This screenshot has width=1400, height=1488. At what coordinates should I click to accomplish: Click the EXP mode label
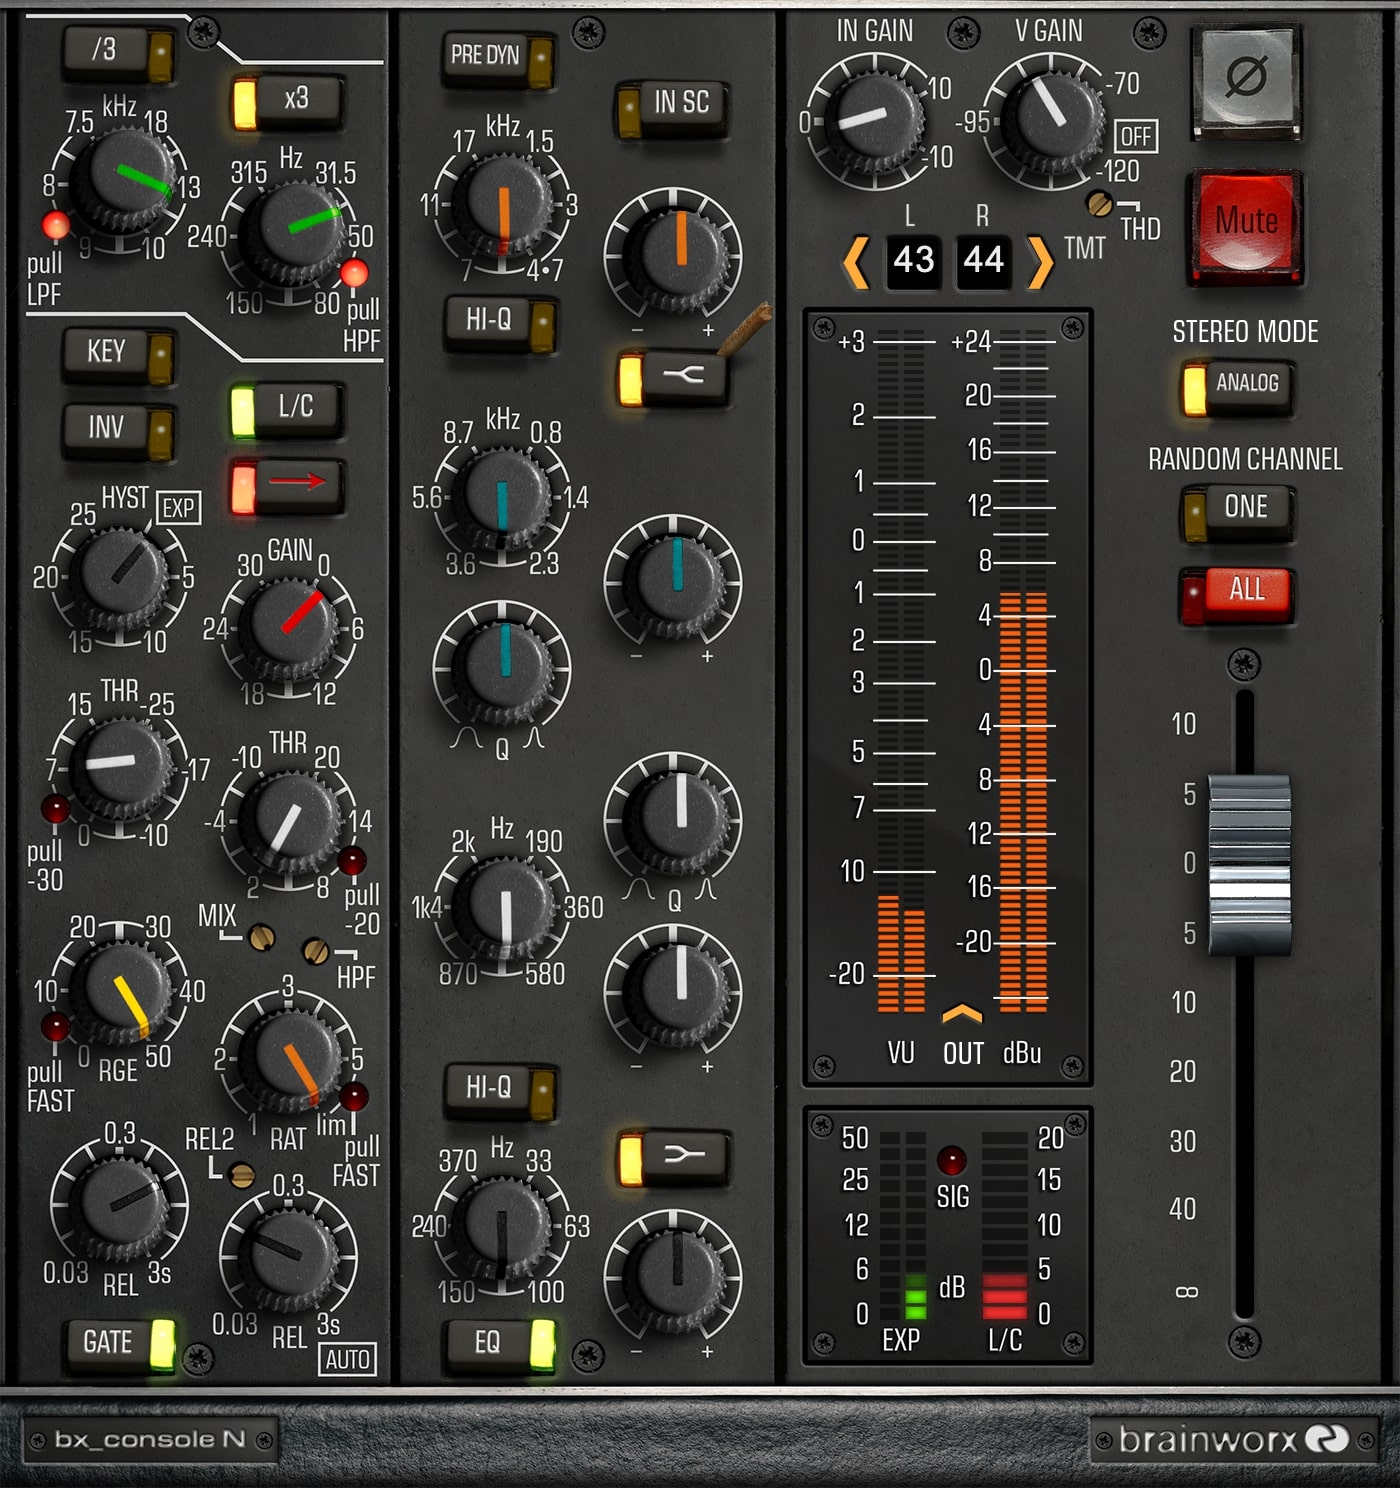pos(178,508)
